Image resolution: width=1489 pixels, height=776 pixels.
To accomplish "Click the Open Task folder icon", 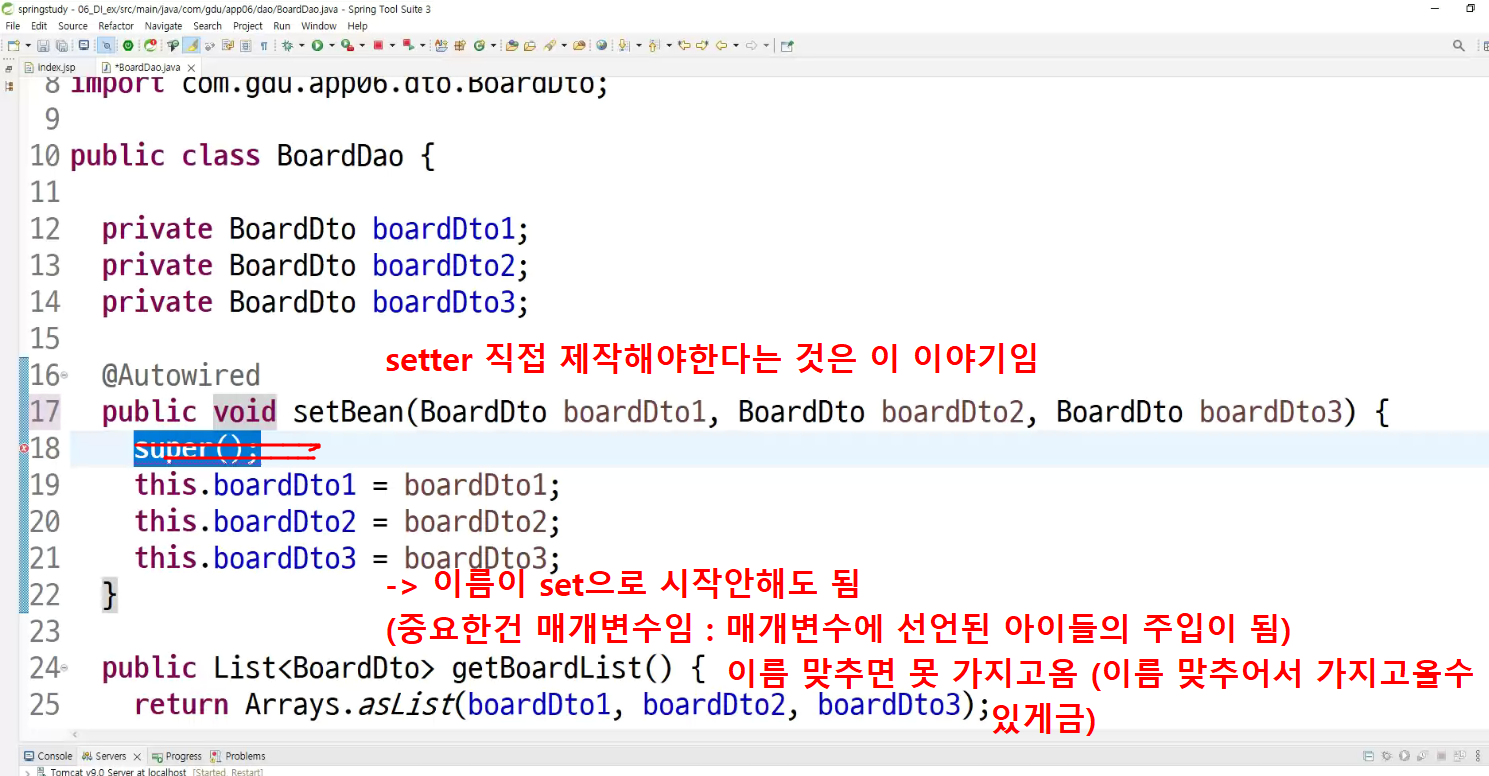I will point(530,45).
